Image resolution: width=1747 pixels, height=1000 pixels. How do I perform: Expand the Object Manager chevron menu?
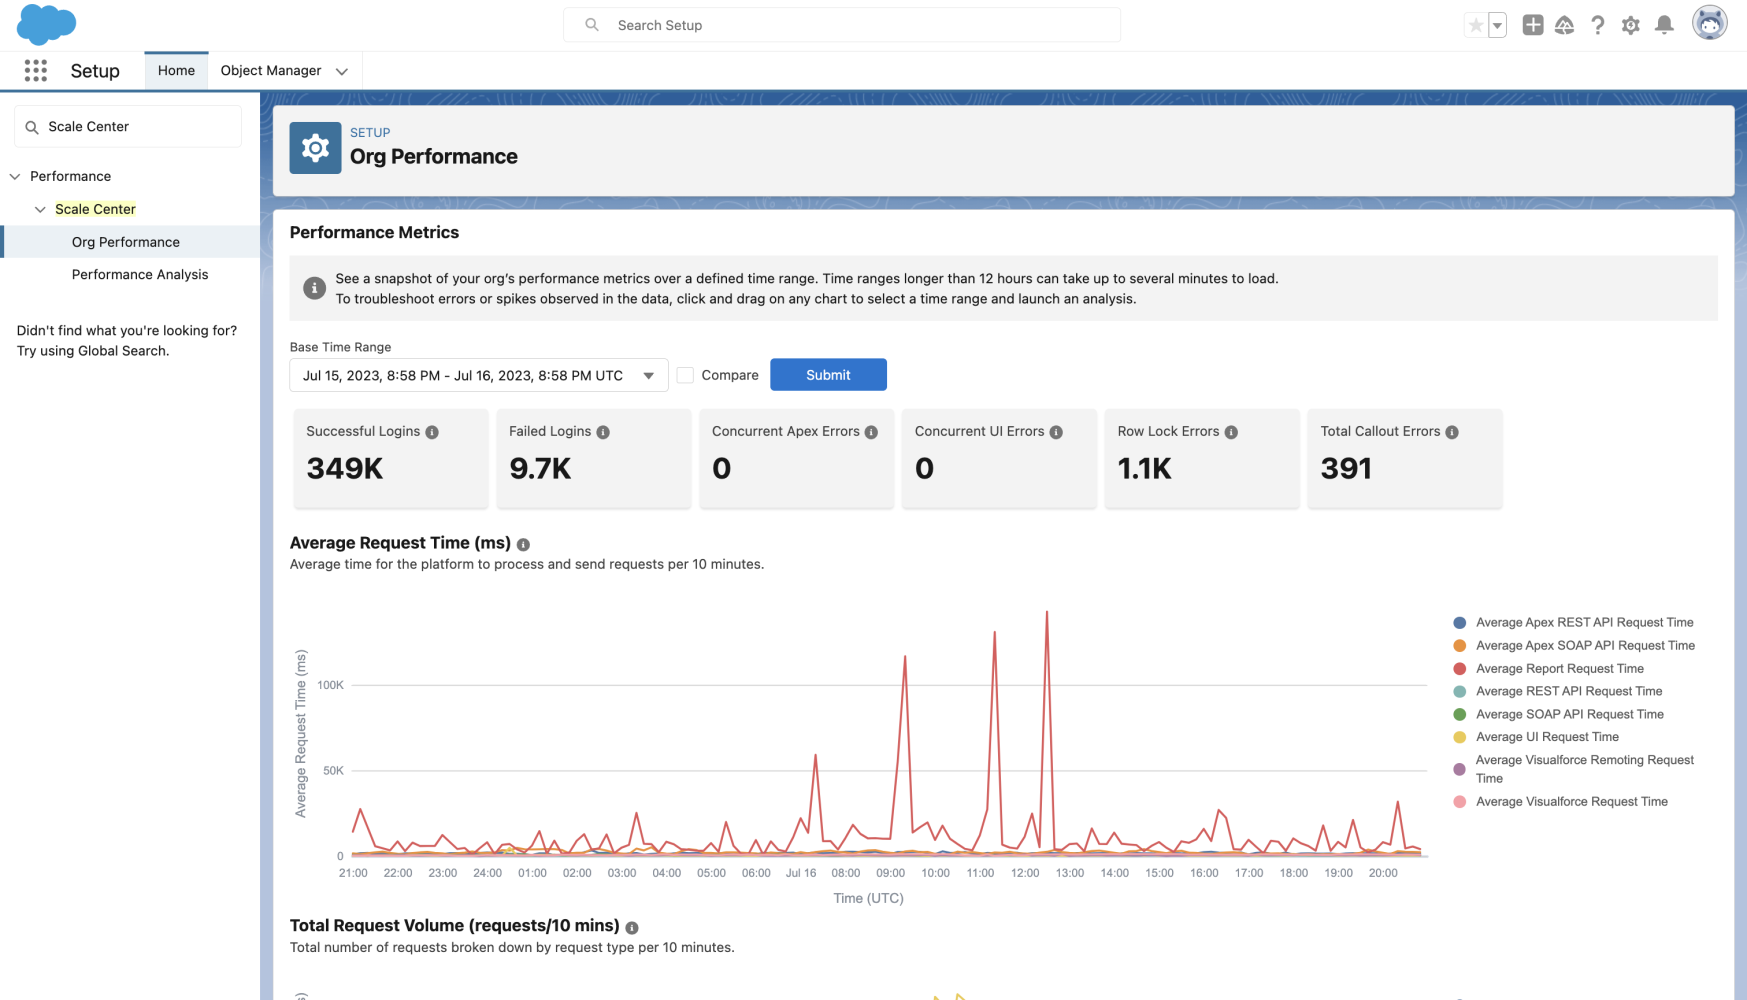342,71
